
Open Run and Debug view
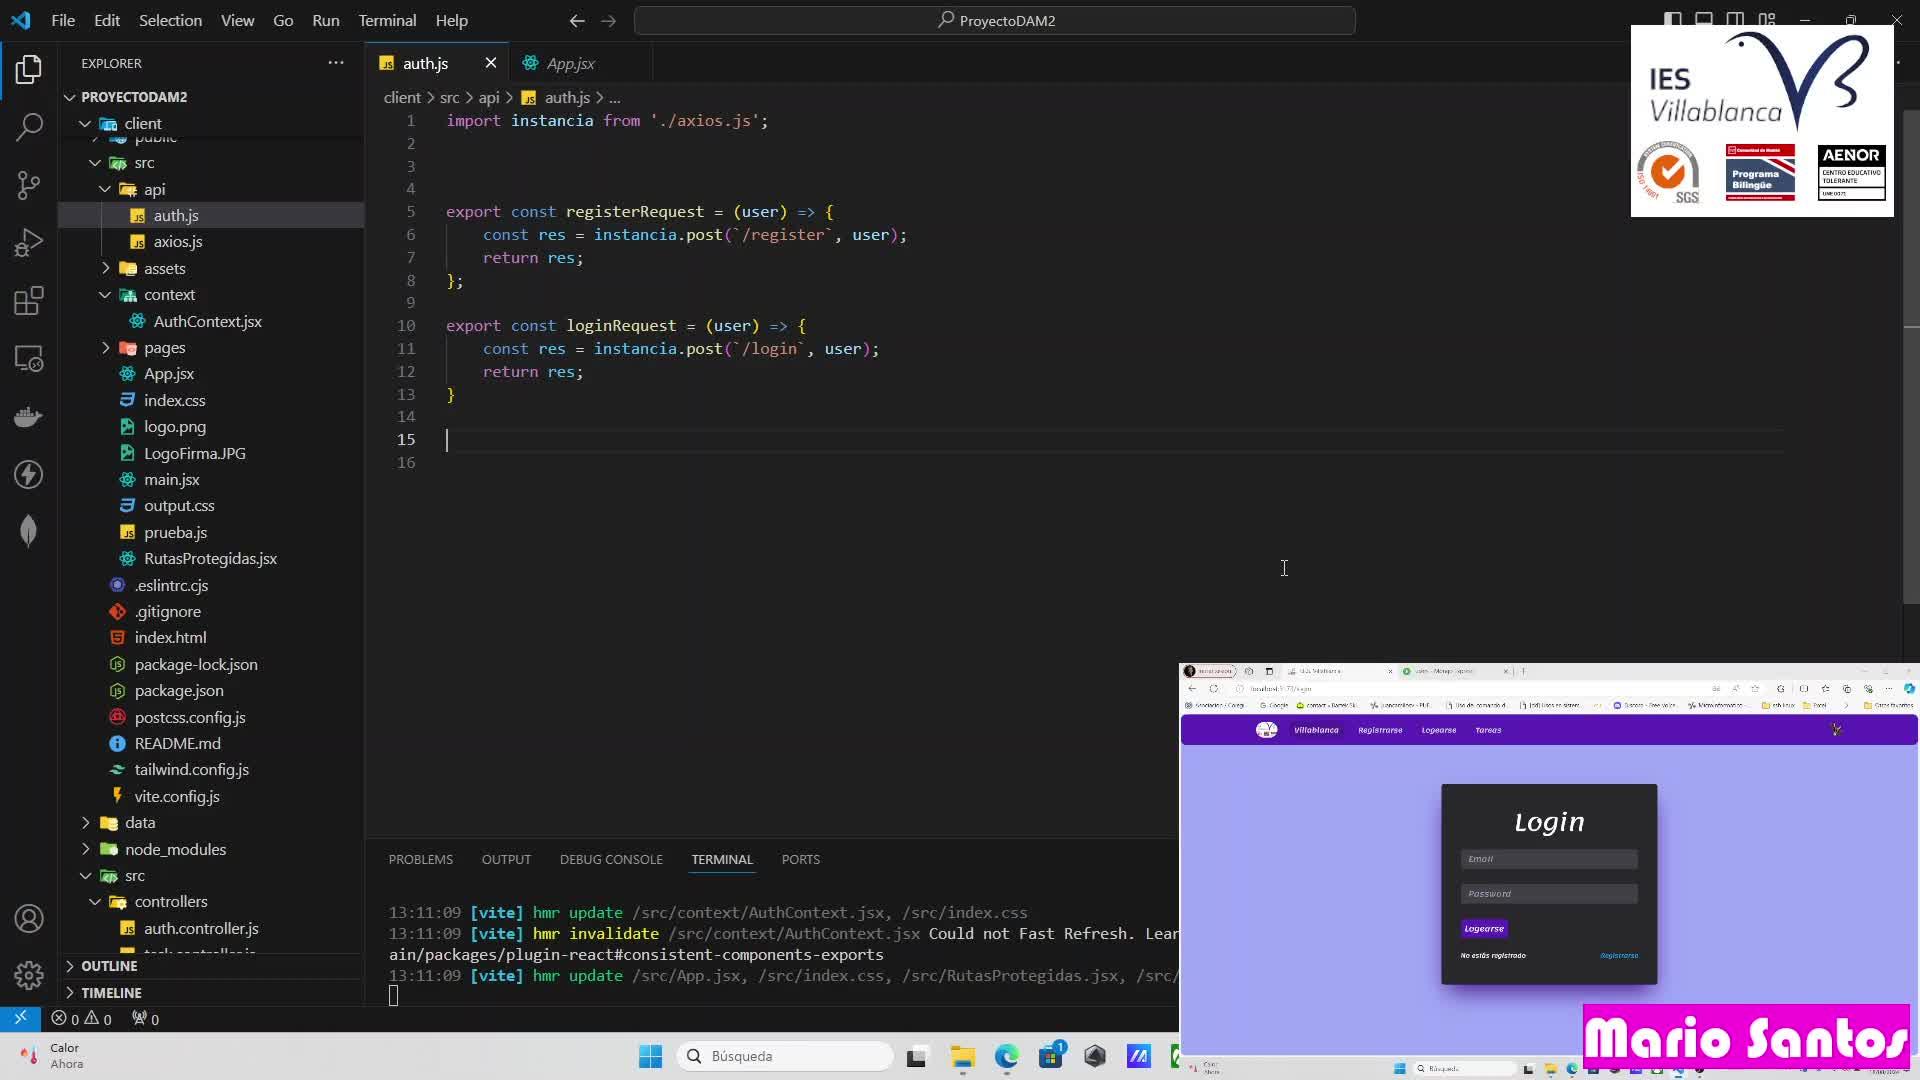(29, 243)
